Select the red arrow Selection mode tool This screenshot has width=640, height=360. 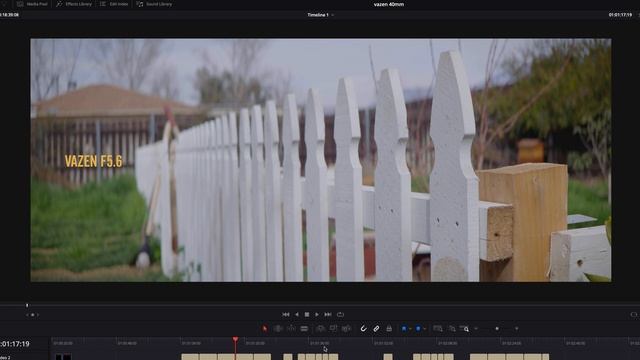click(265, 329)
